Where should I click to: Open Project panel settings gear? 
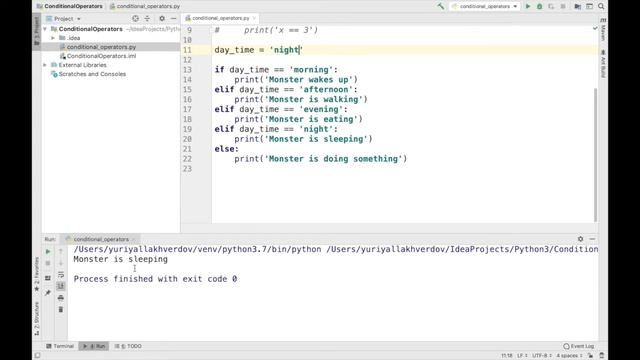pyautogui.click(x=162, y=18)
